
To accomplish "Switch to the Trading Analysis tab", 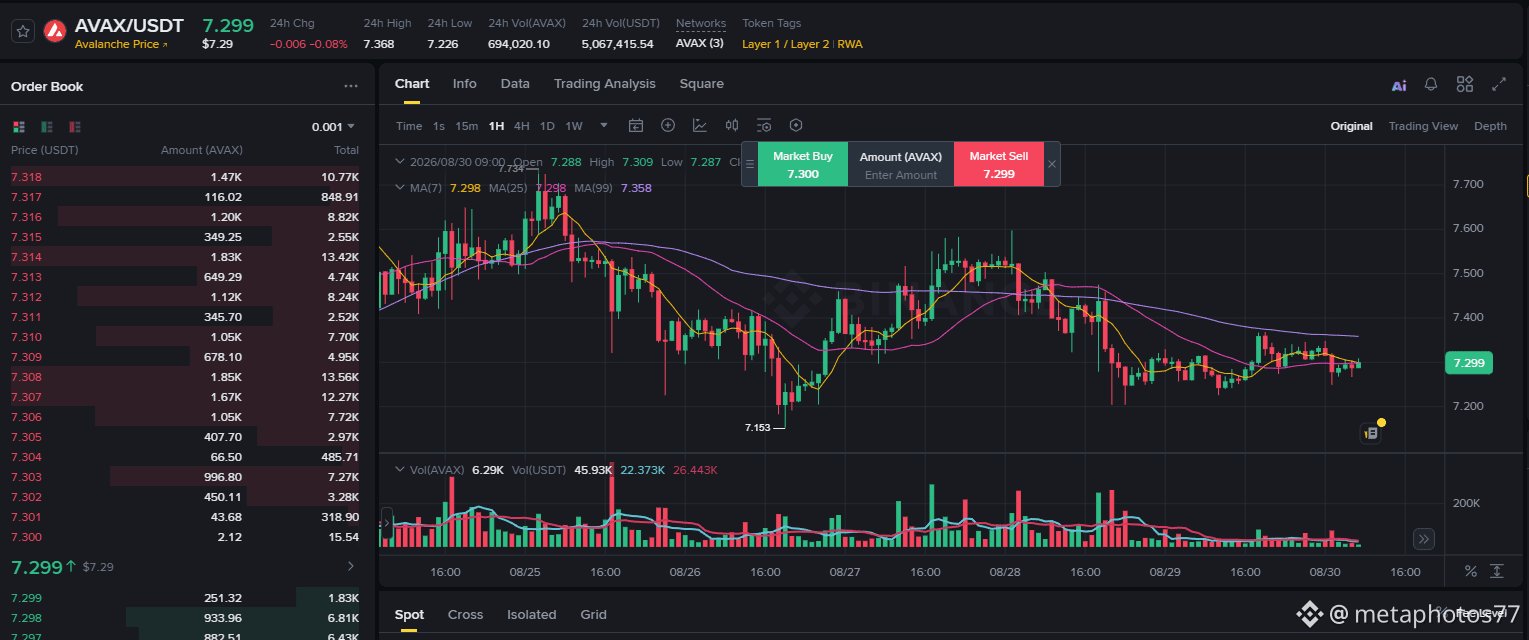I will click(x=605, y=84).
